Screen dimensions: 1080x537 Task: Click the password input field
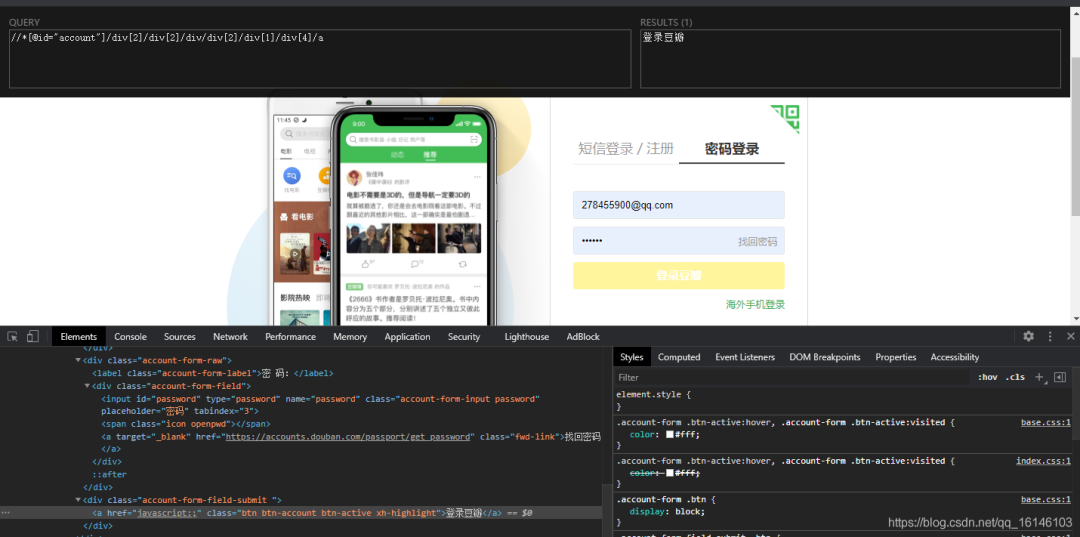coord(678,241)
